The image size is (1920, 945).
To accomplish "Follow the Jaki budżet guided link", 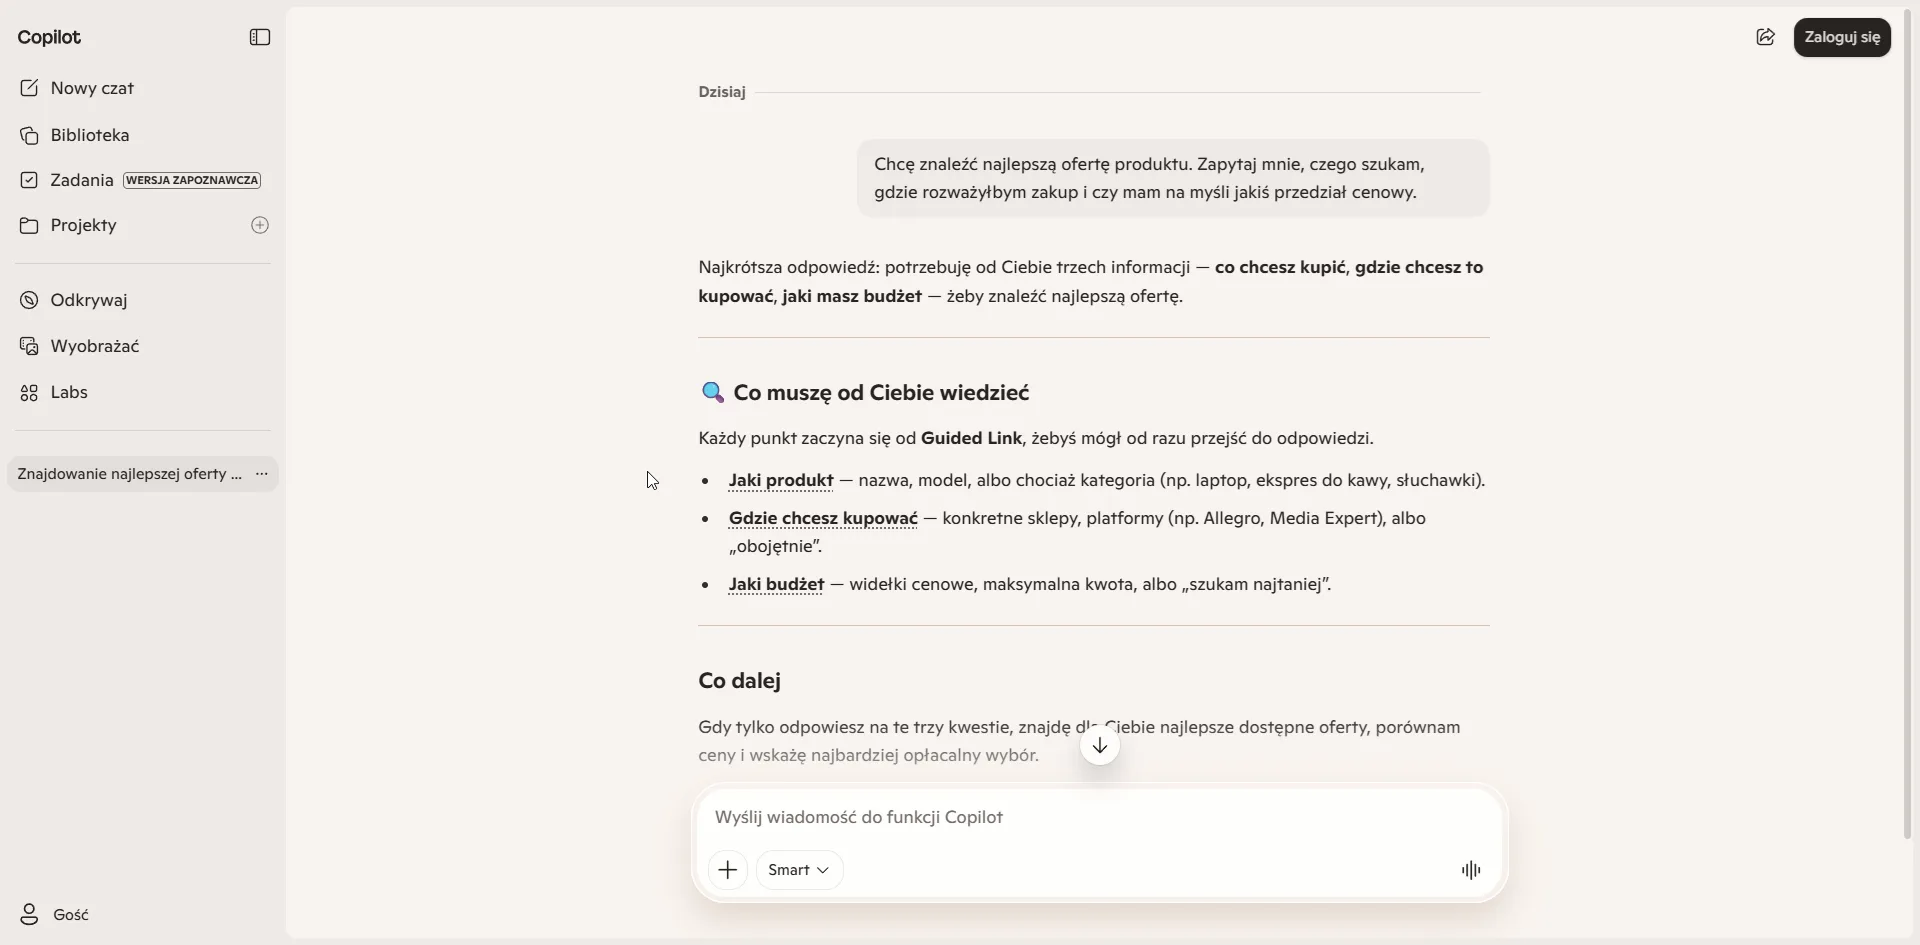I will [776, 584].
